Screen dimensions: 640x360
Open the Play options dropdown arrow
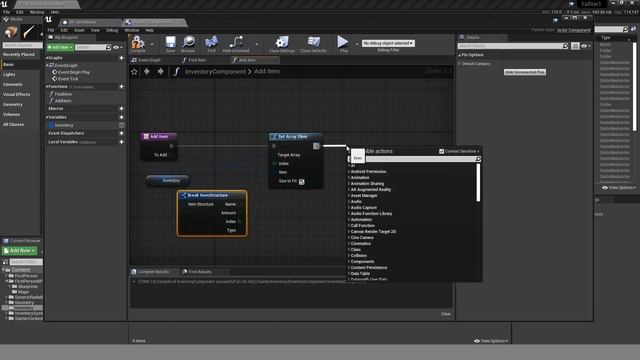coord(357,44)
